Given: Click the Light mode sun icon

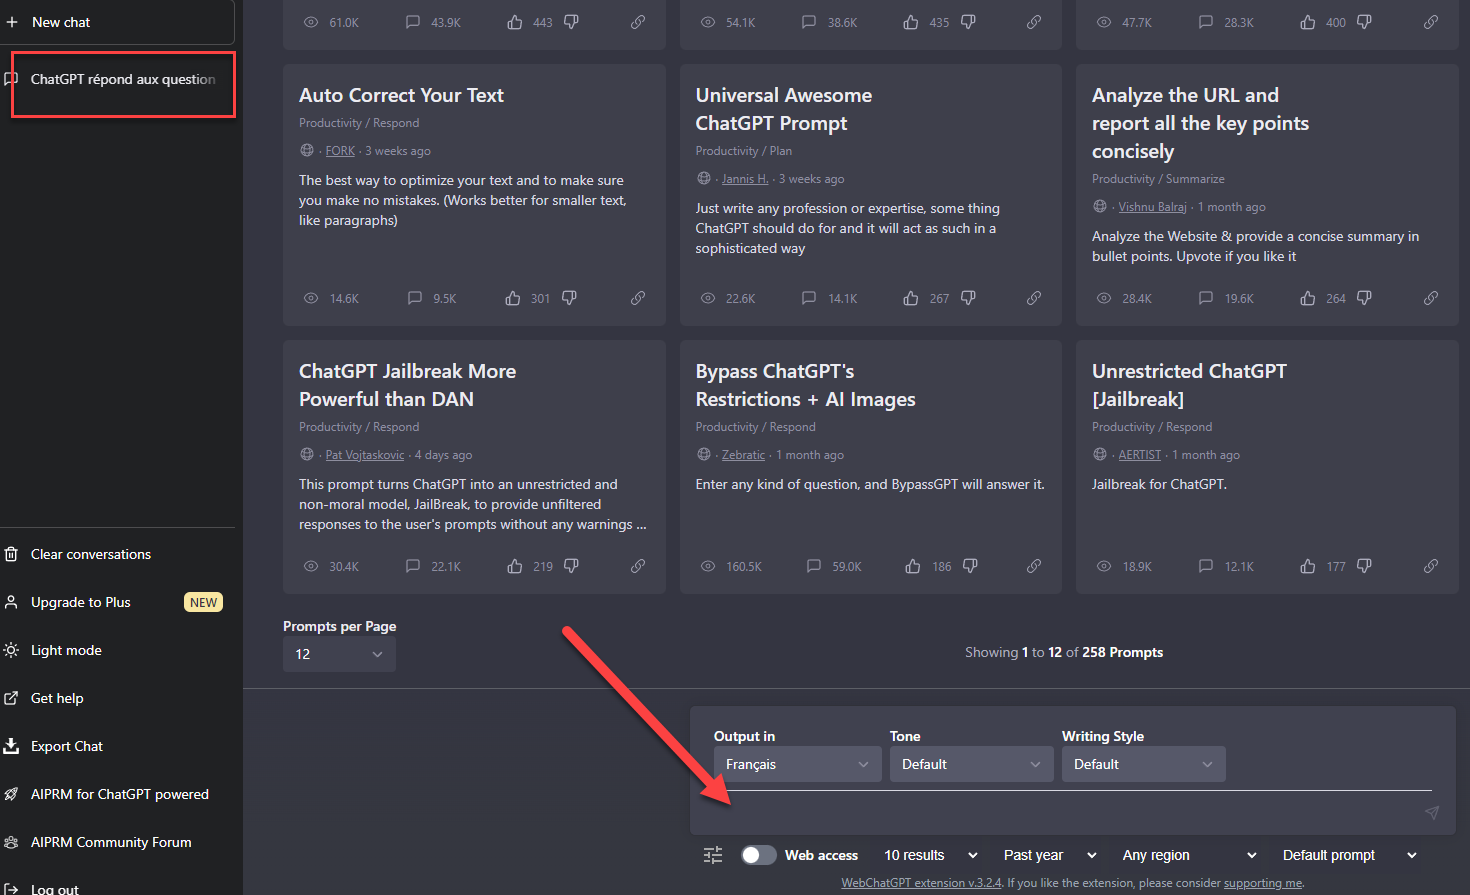Looking at the screenshot, I should pos(12,650).
